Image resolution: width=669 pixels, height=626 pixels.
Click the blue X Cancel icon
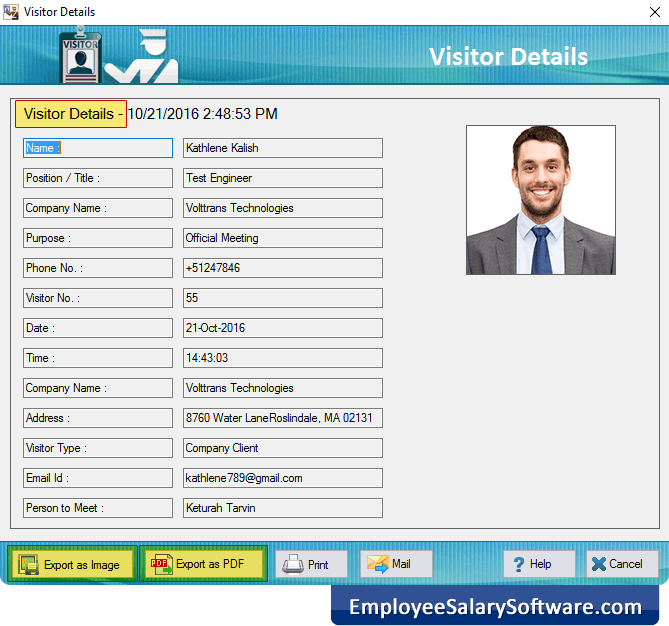[x=599, y=564]
